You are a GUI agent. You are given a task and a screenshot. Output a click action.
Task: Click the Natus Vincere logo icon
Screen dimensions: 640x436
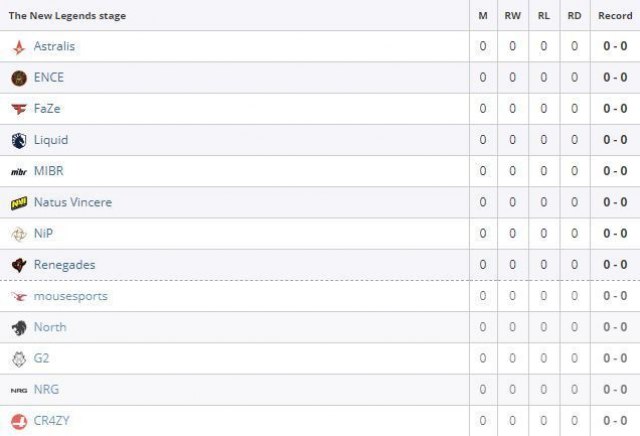(19, 203)
